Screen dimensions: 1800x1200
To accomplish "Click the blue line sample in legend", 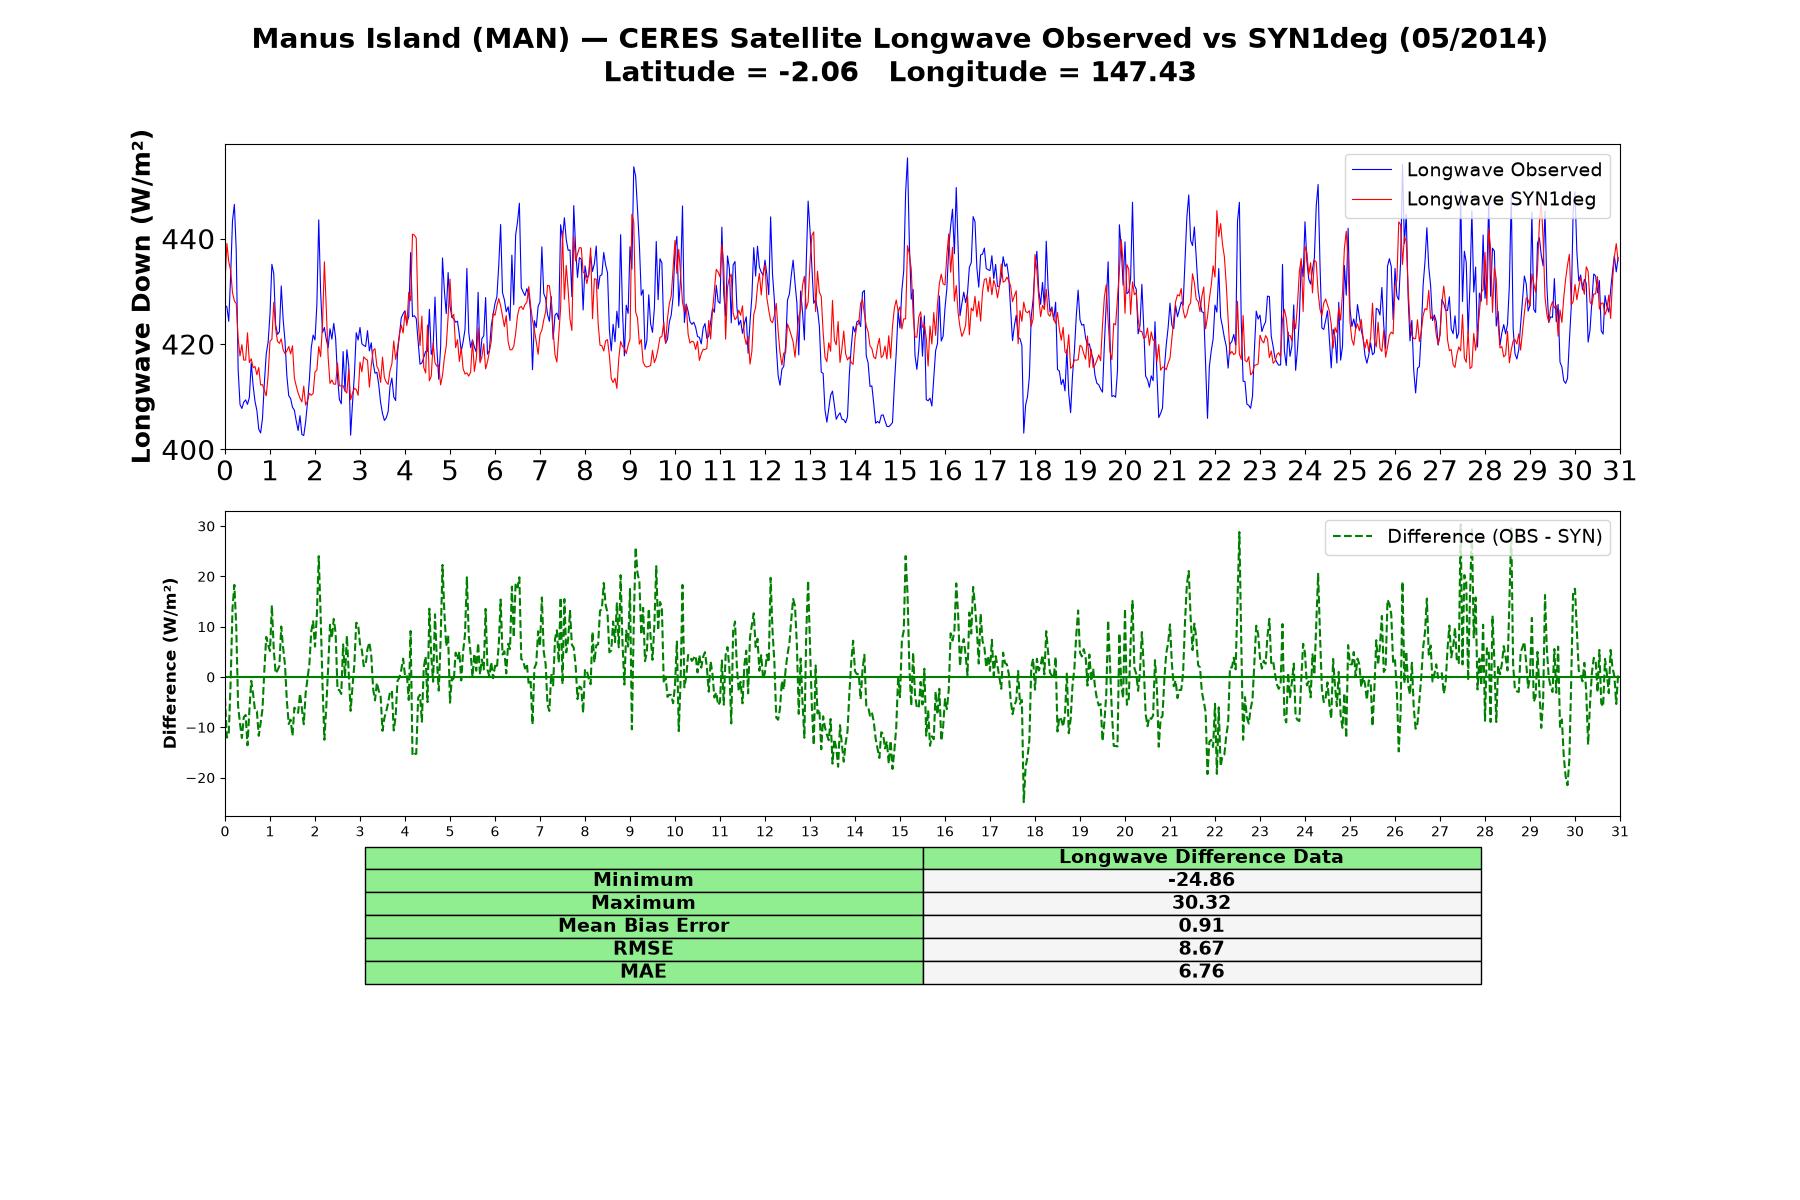I will (x=1372, y=170).
